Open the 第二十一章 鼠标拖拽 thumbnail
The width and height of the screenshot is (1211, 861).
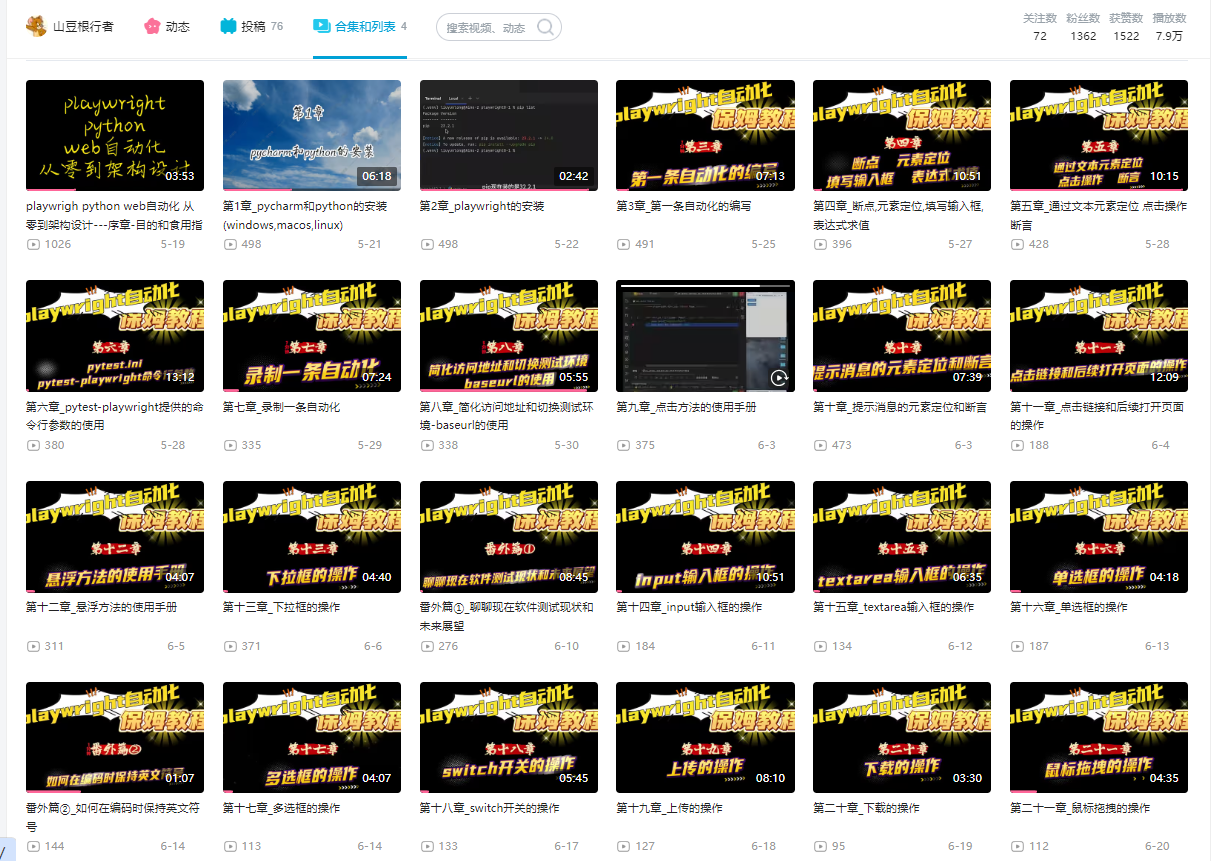pyautogui.click(x=1099, y=738)
